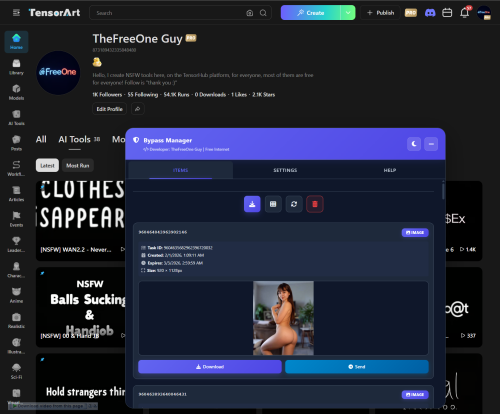The height and width of the screenshot is (414, 500).
Task: Open the hamburger menu beside TensorArt logo
Action: 16,13
